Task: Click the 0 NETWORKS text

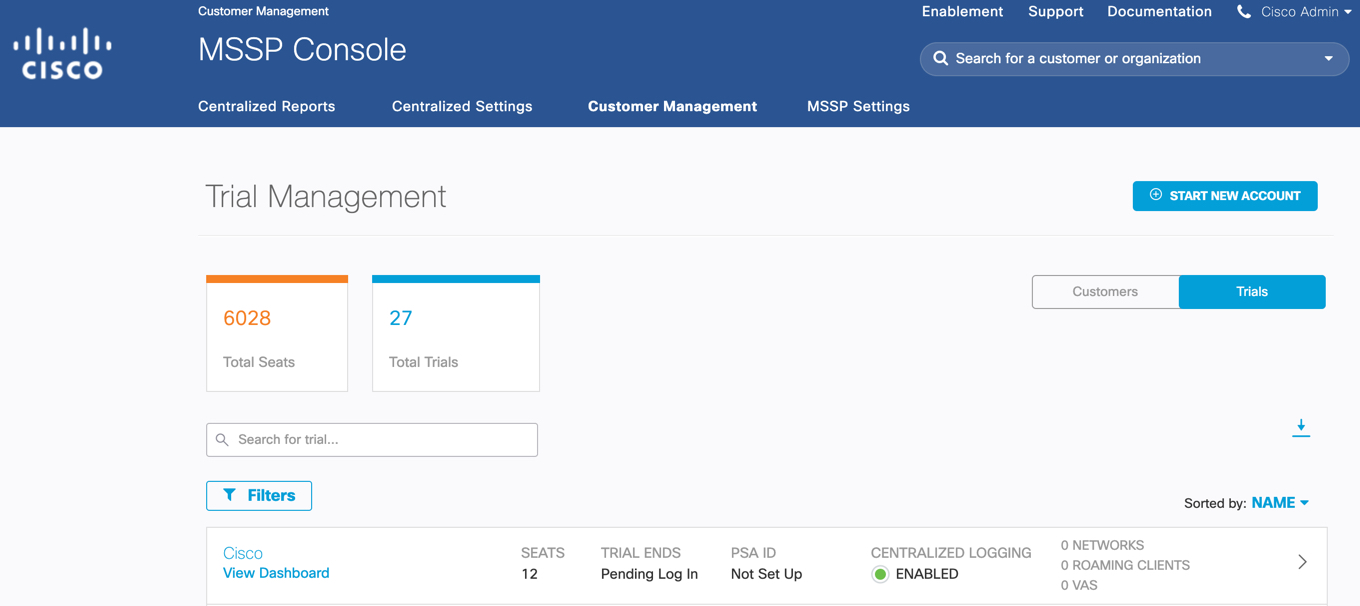Action: (x=1102, y=545)
